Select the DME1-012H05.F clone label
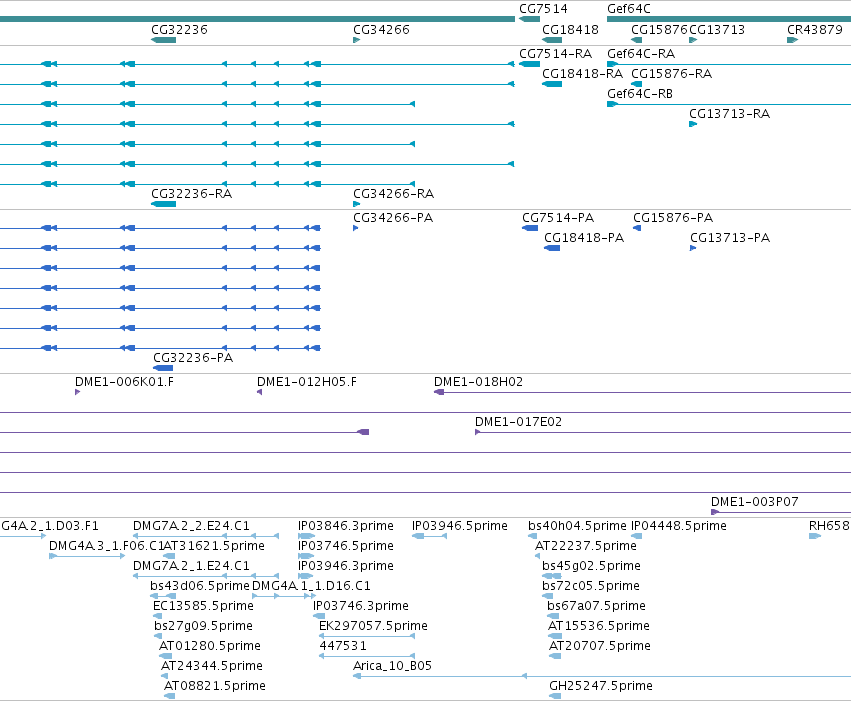Viewport: 851px width, 701px height. tap(307, 382)
